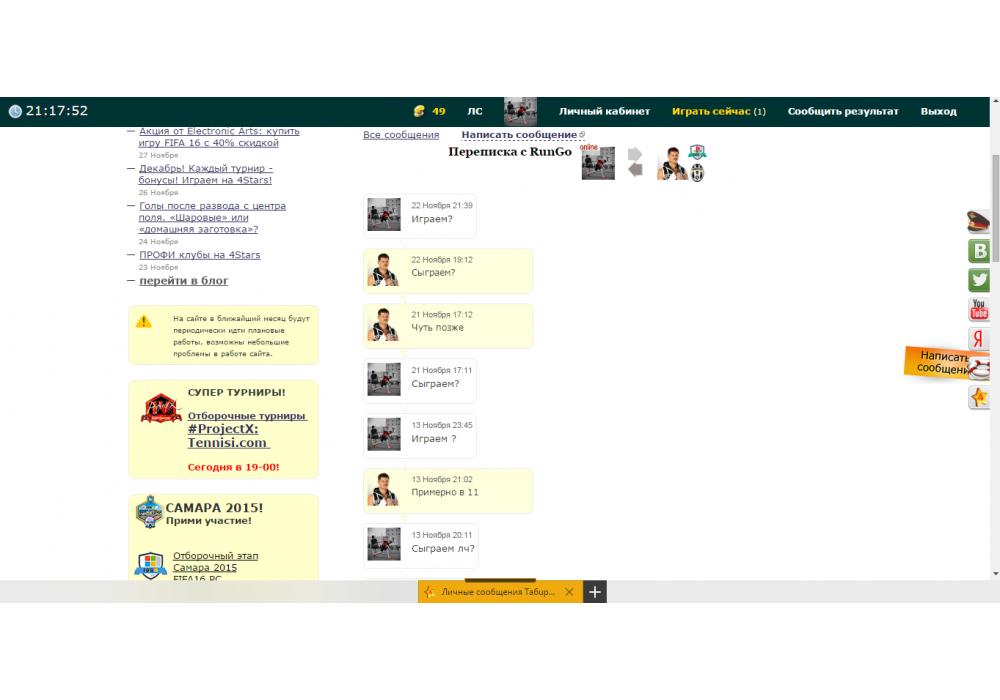This screenshot has width=1000, height=700.
Task: Open '#ProjectX: Tennisi.com' tournament link
Action: point(228,436)
